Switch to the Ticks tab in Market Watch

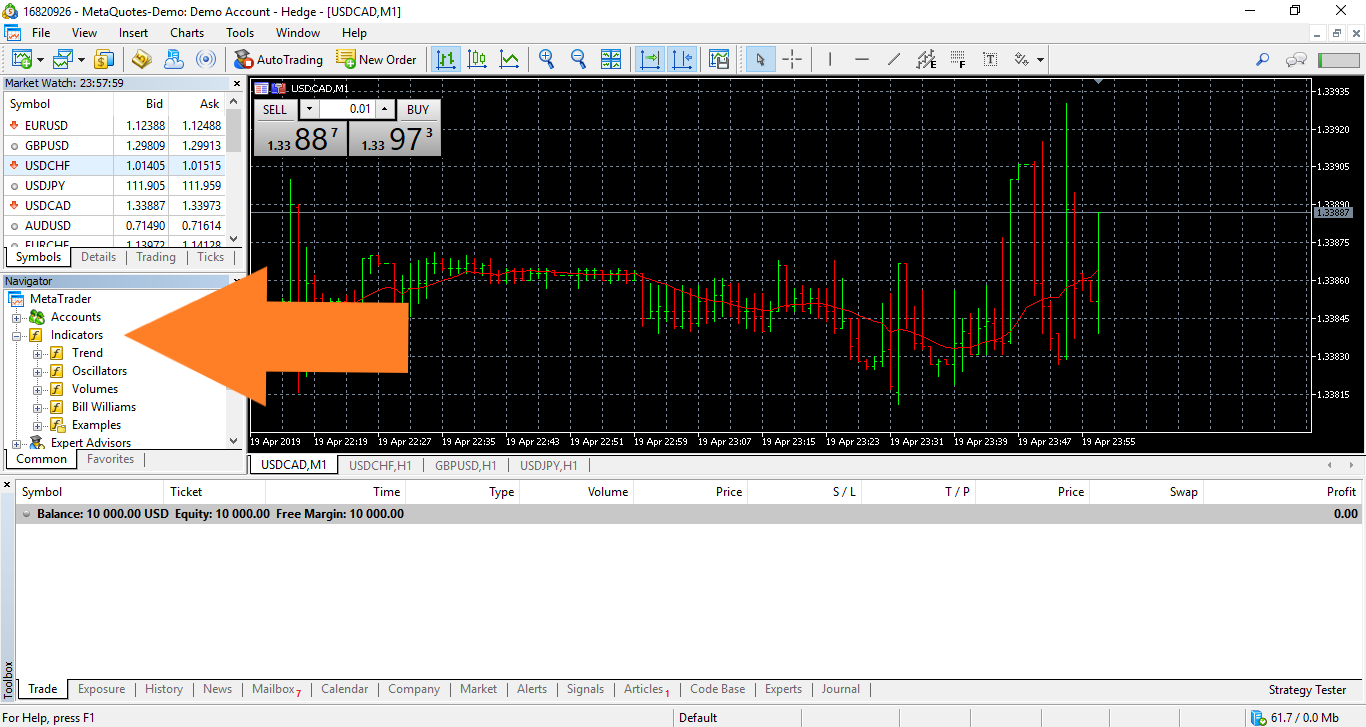click(211, 257)
